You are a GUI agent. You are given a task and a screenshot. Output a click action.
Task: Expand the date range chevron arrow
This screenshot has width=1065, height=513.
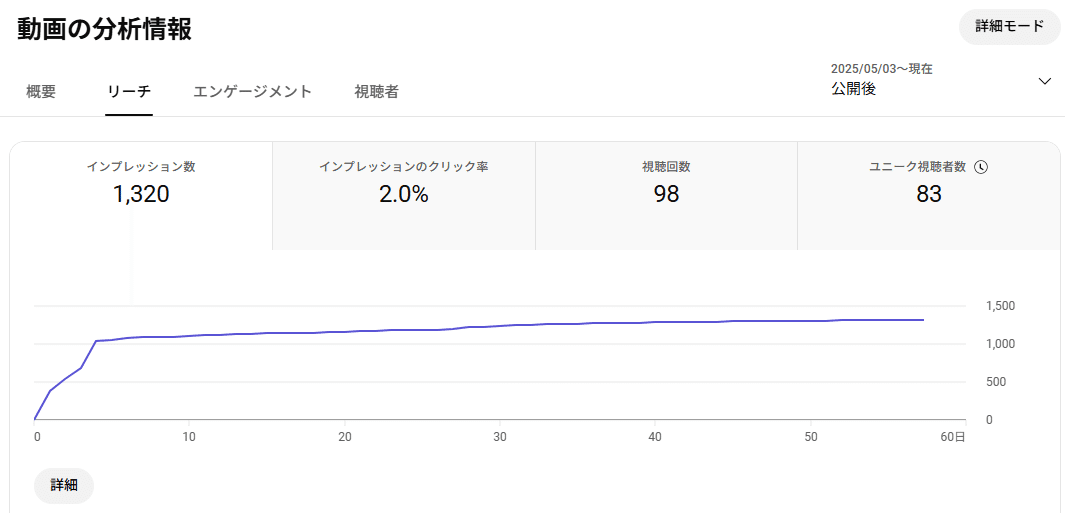click(x=1045, y=81)
